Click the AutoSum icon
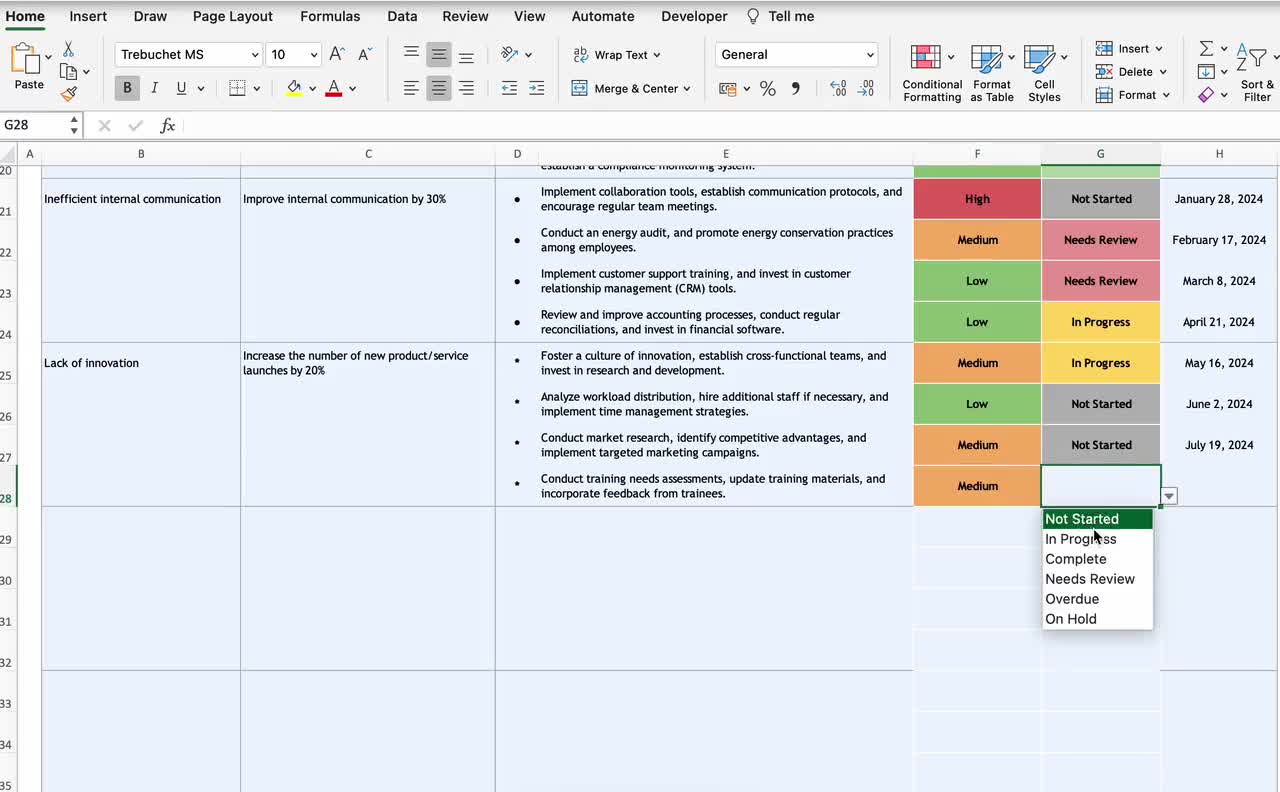 coord(1206,46)
